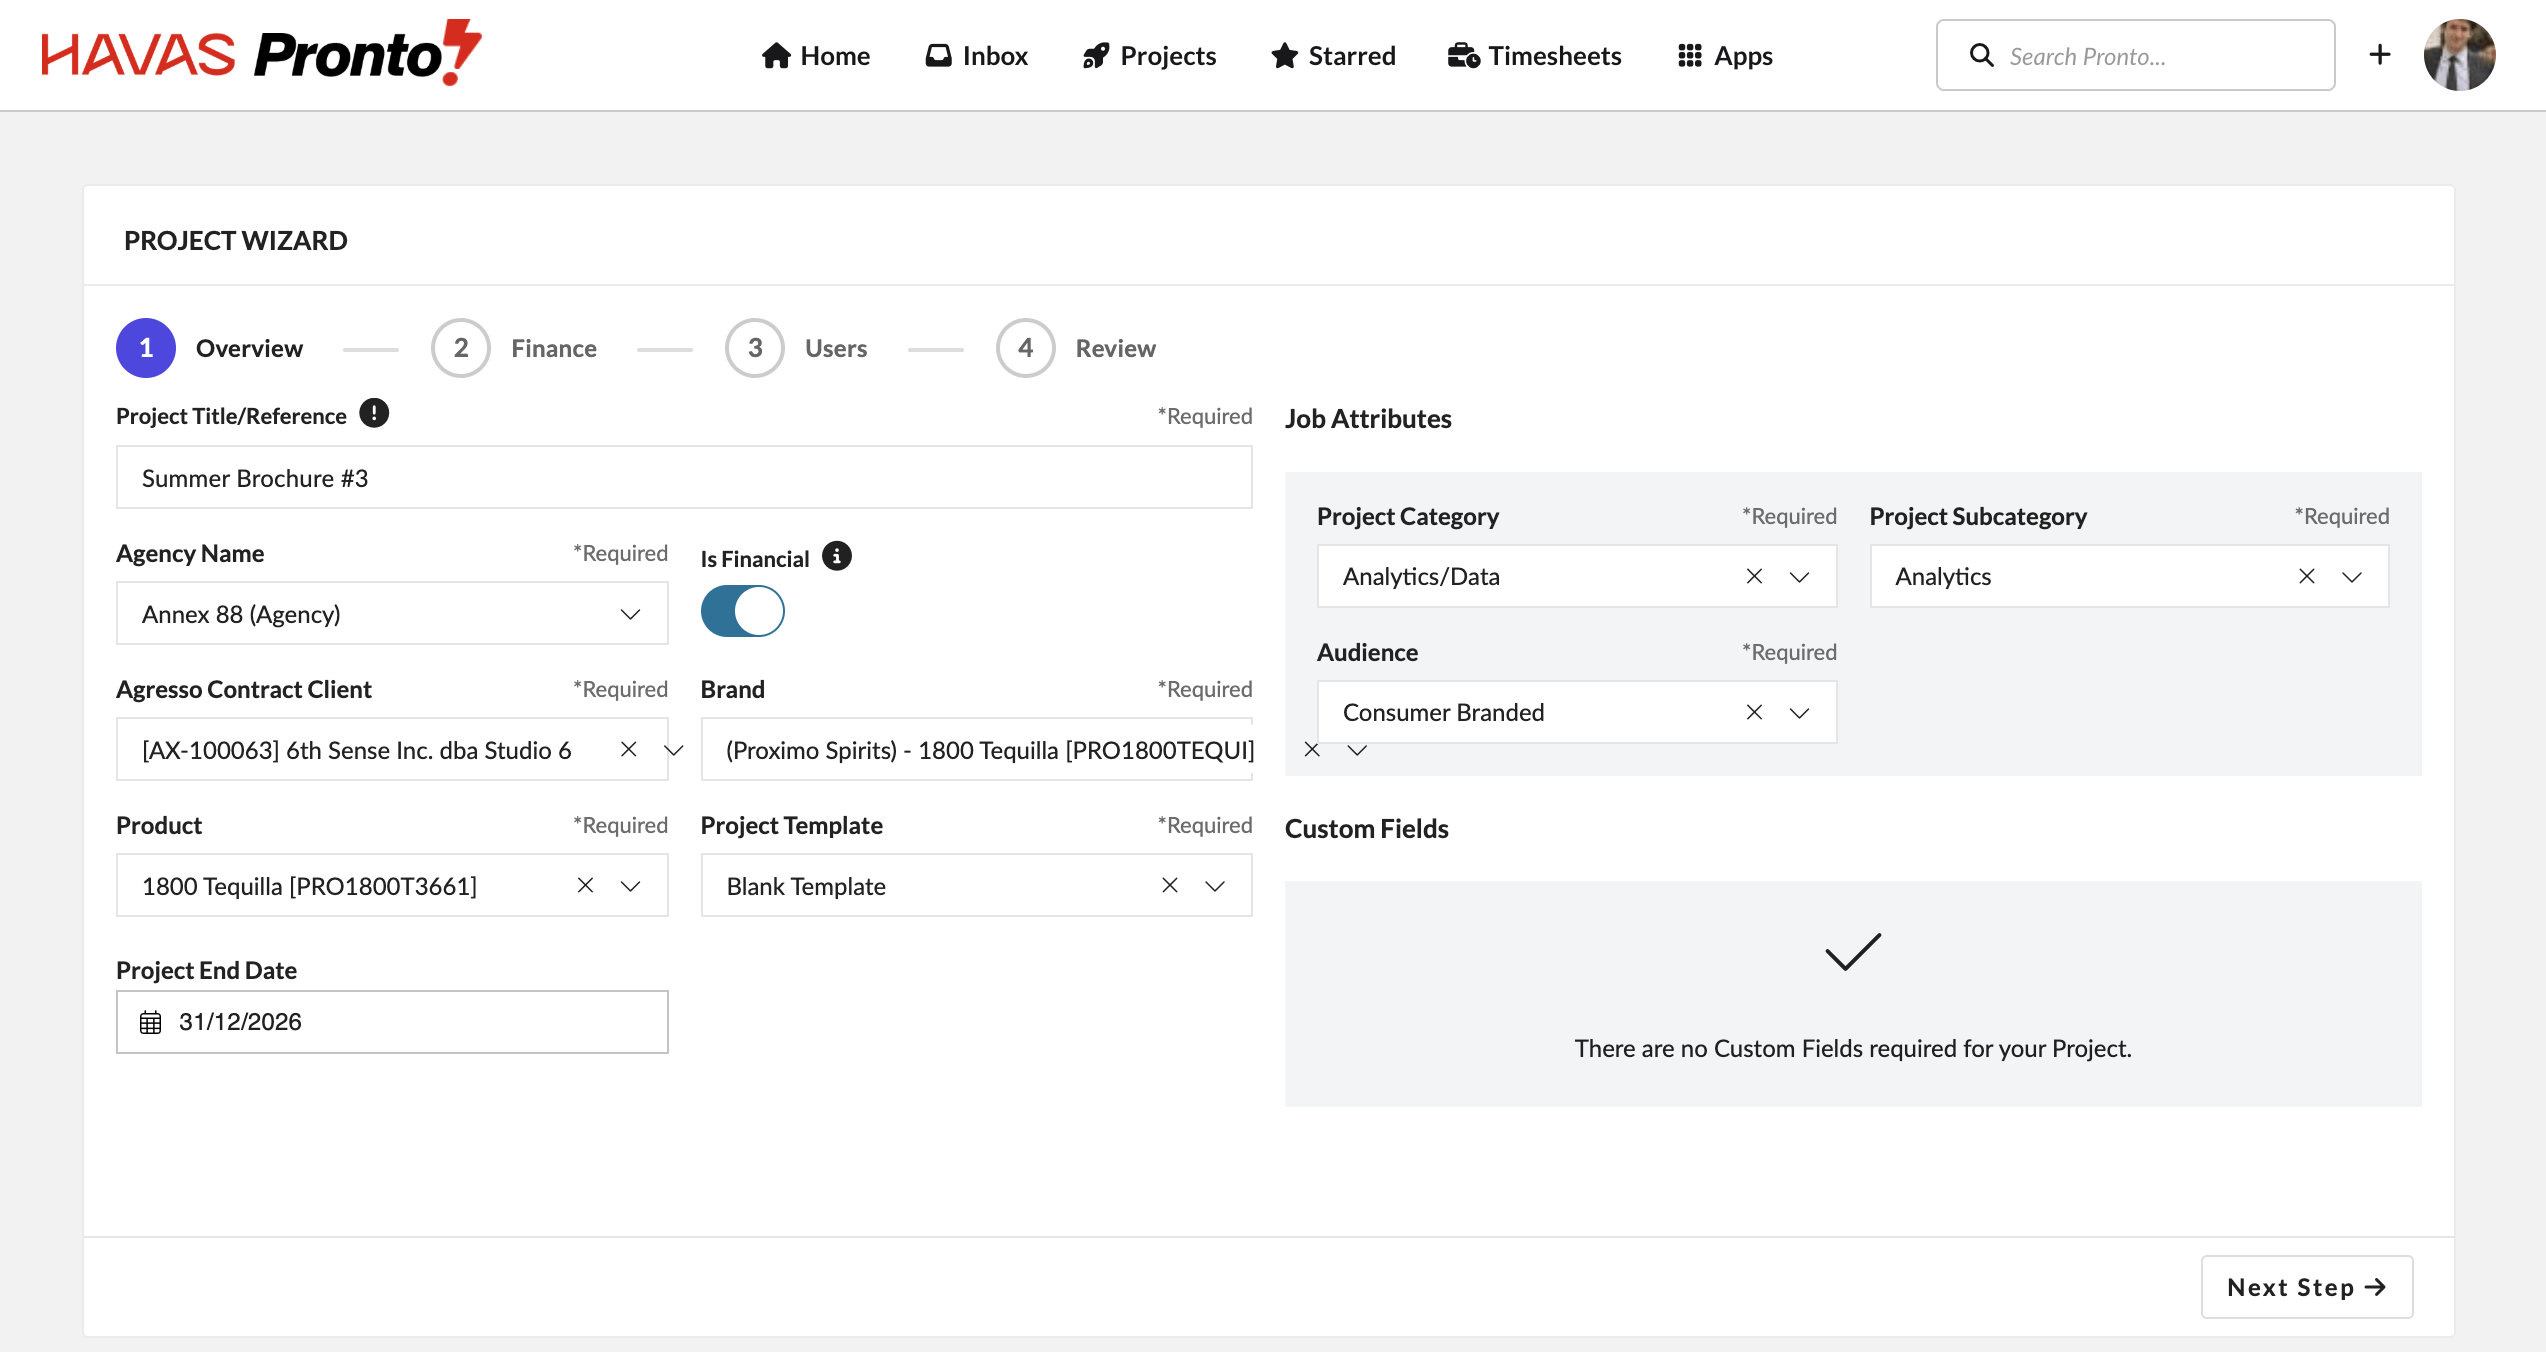
Task: Clear the Product selection
Action: 585,885
